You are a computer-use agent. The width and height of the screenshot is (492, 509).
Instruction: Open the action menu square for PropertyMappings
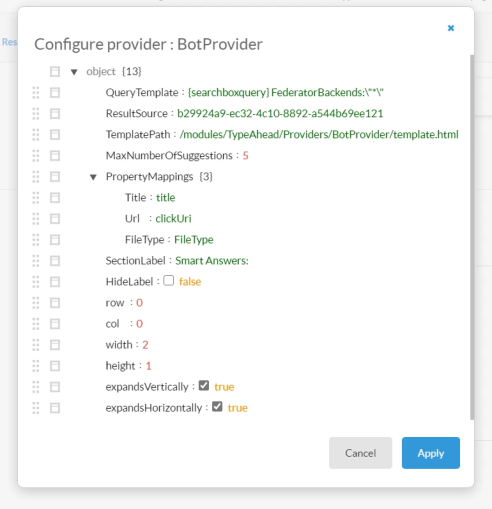point(55,177)
